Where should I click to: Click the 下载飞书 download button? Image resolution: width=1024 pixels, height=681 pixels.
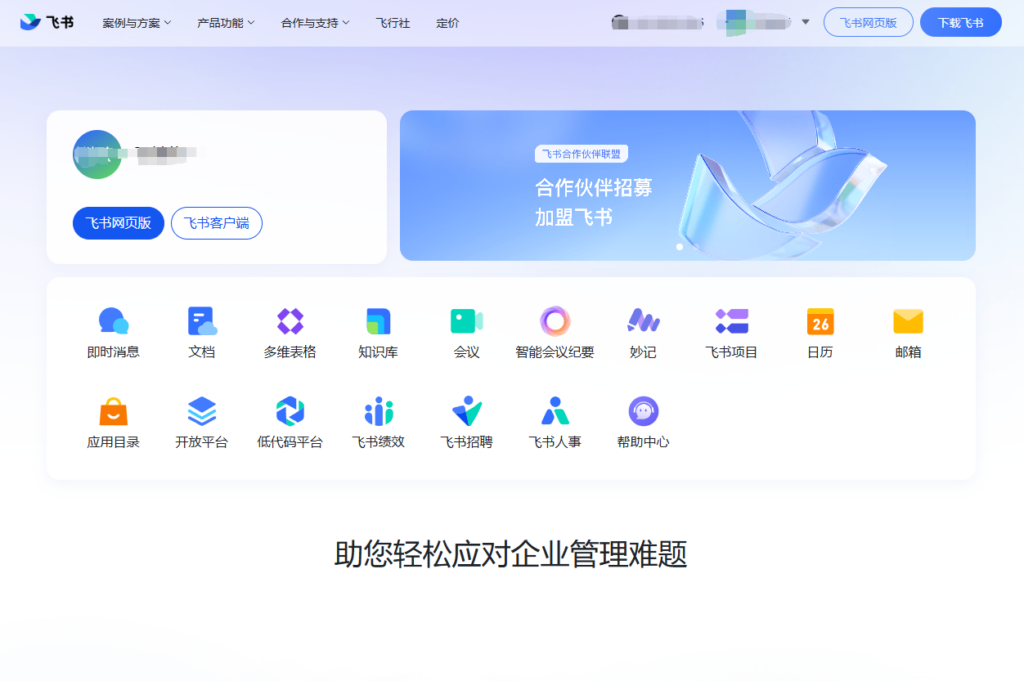tap(960, 21)
